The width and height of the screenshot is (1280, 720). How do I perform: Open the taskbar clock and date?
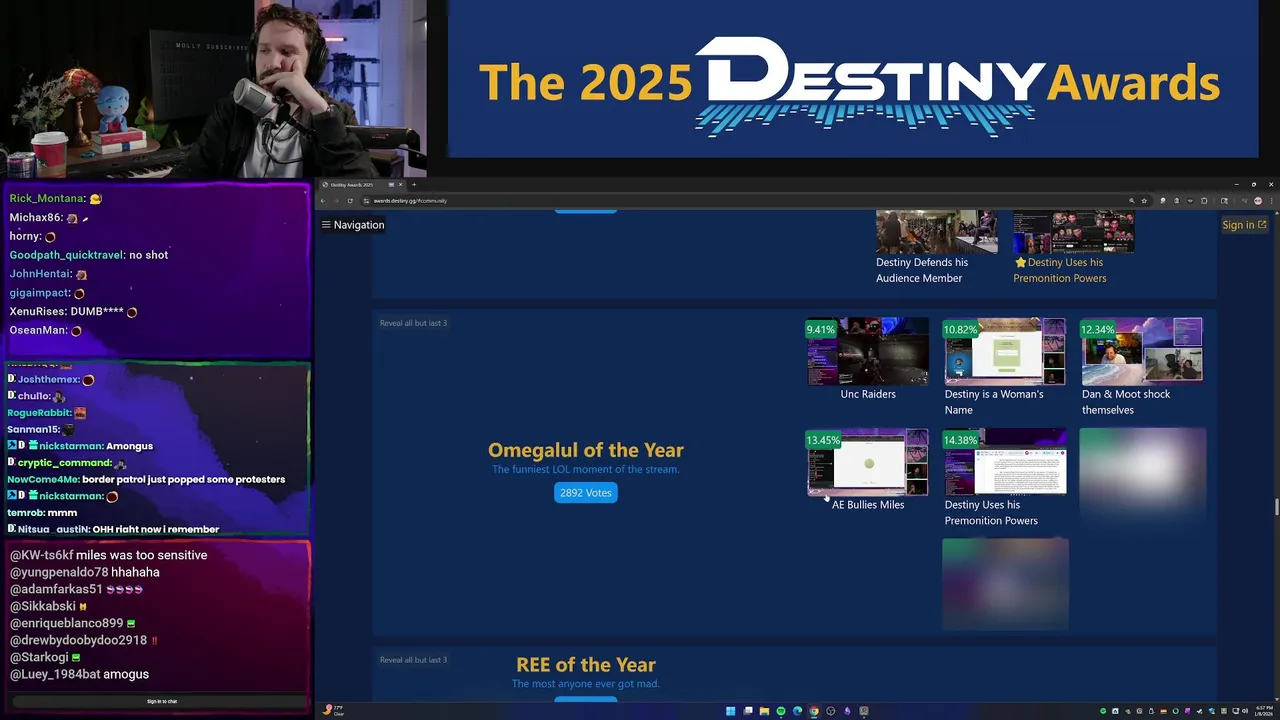[1265, 710]
